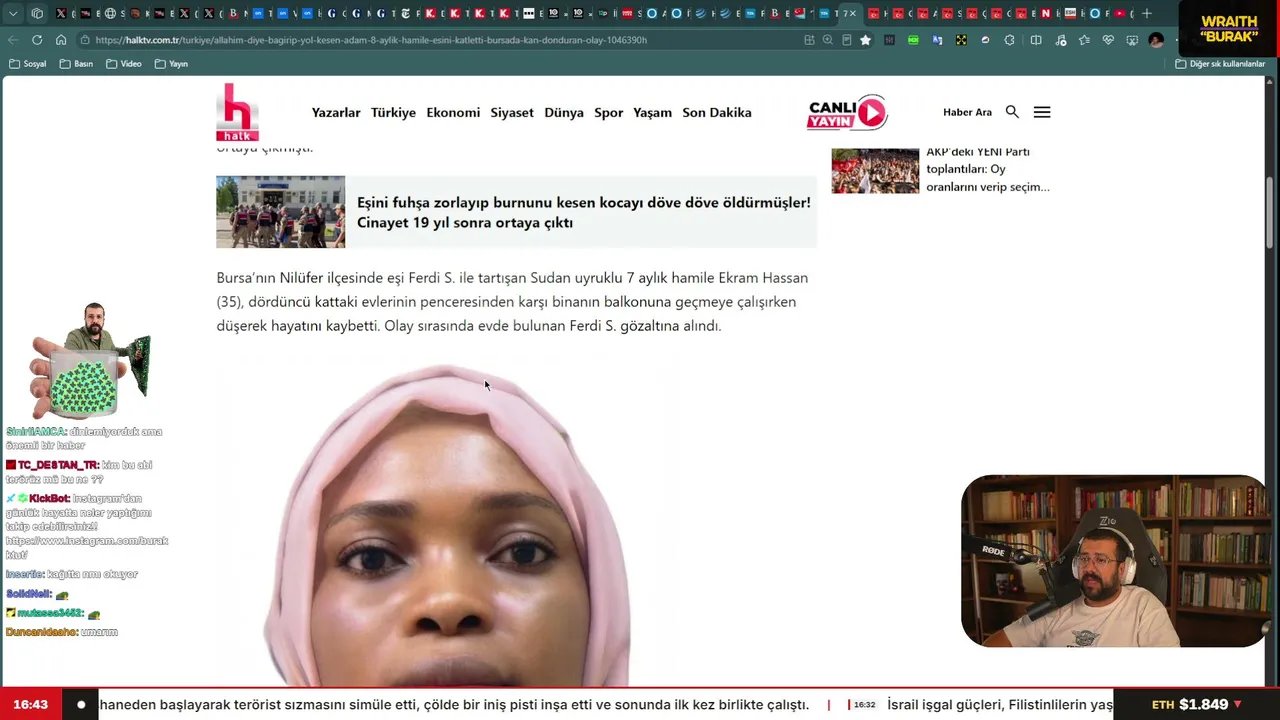Open the Video bookmarks folder
1280x720 pixels.
124,64
